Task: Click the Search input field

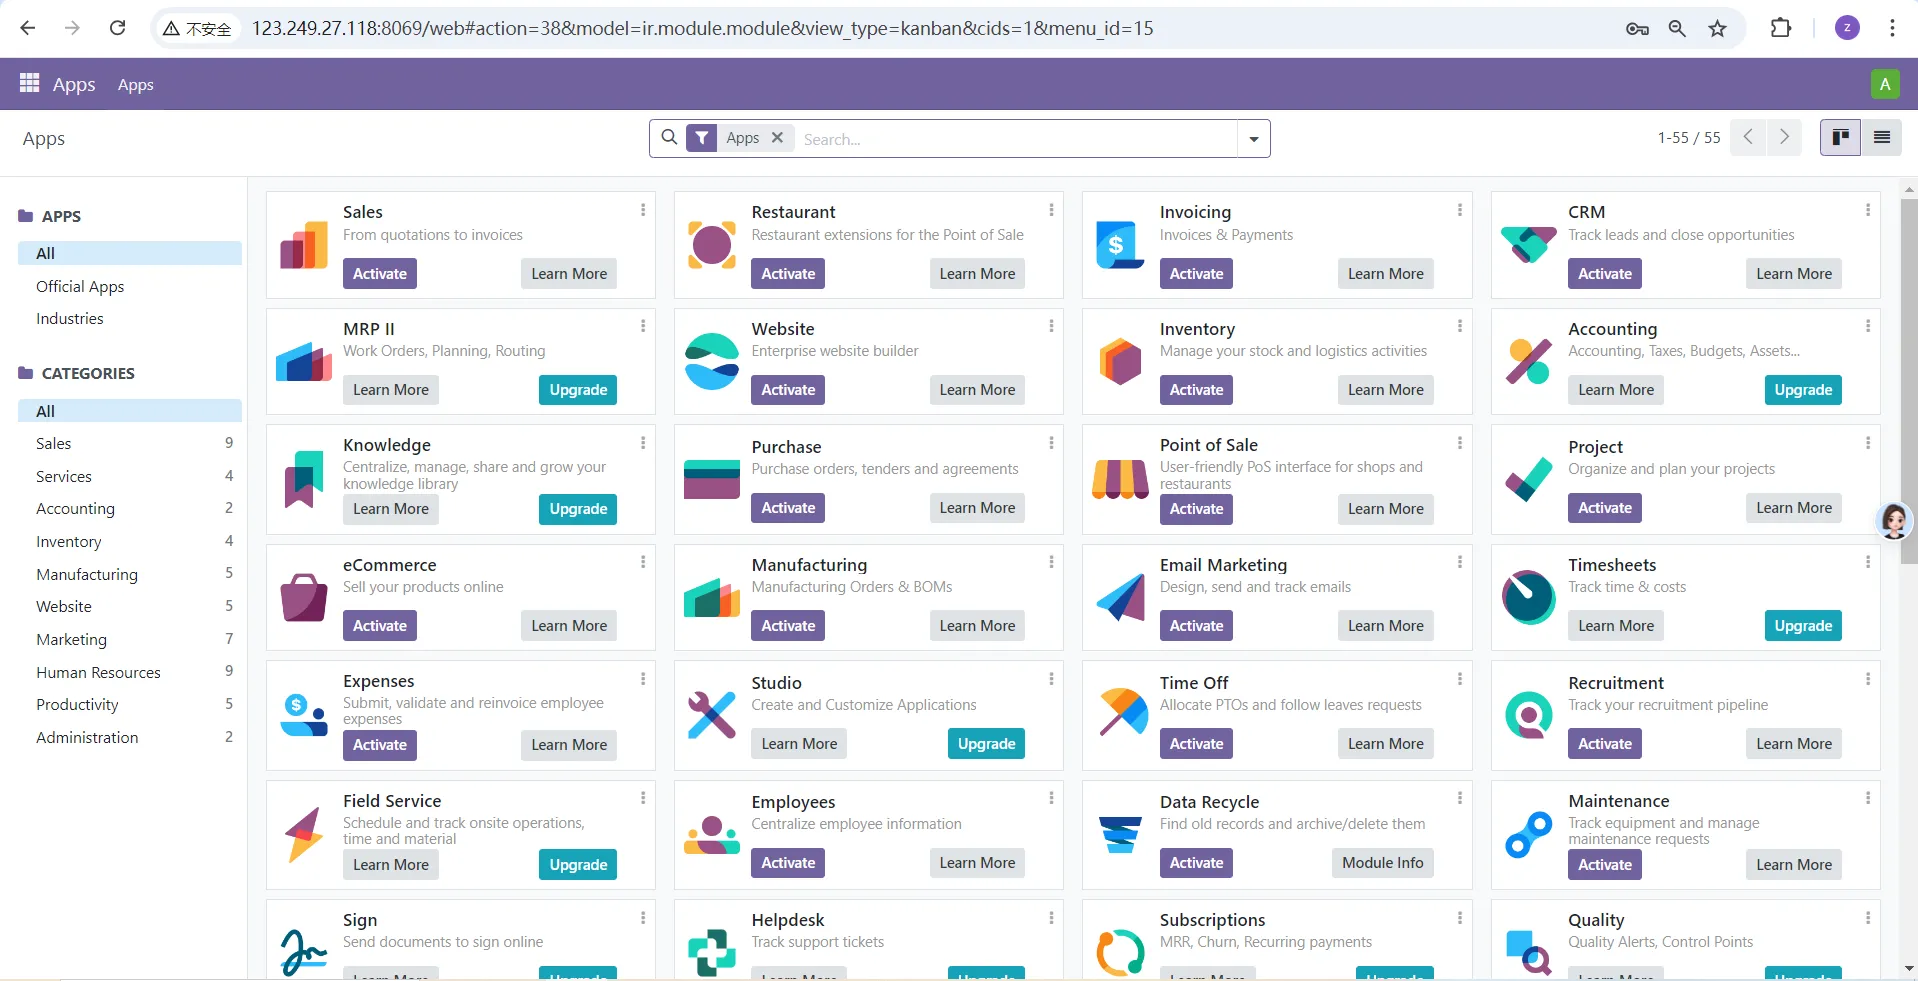Action: pyautogui.click(x=1016, y=139)
